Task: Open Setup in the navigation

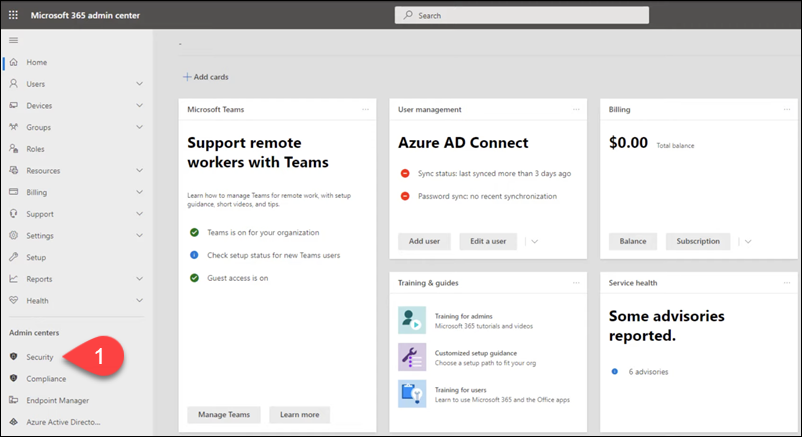Action: (36, 257)
